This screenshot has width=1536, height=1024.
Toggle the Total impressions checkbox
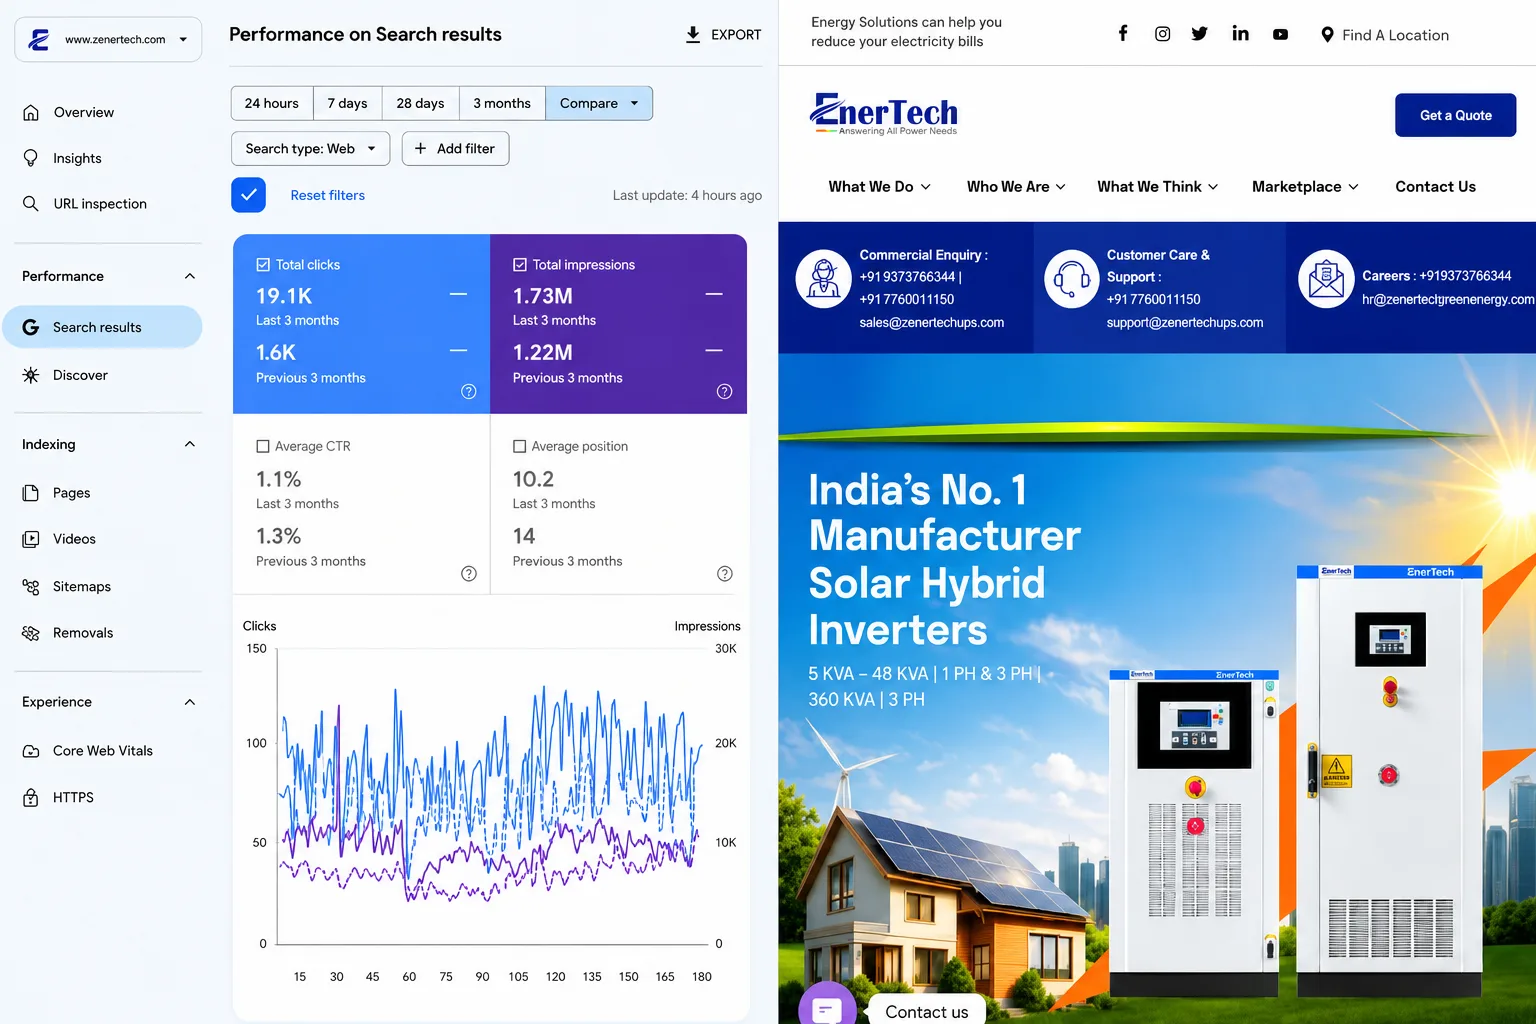520,265
